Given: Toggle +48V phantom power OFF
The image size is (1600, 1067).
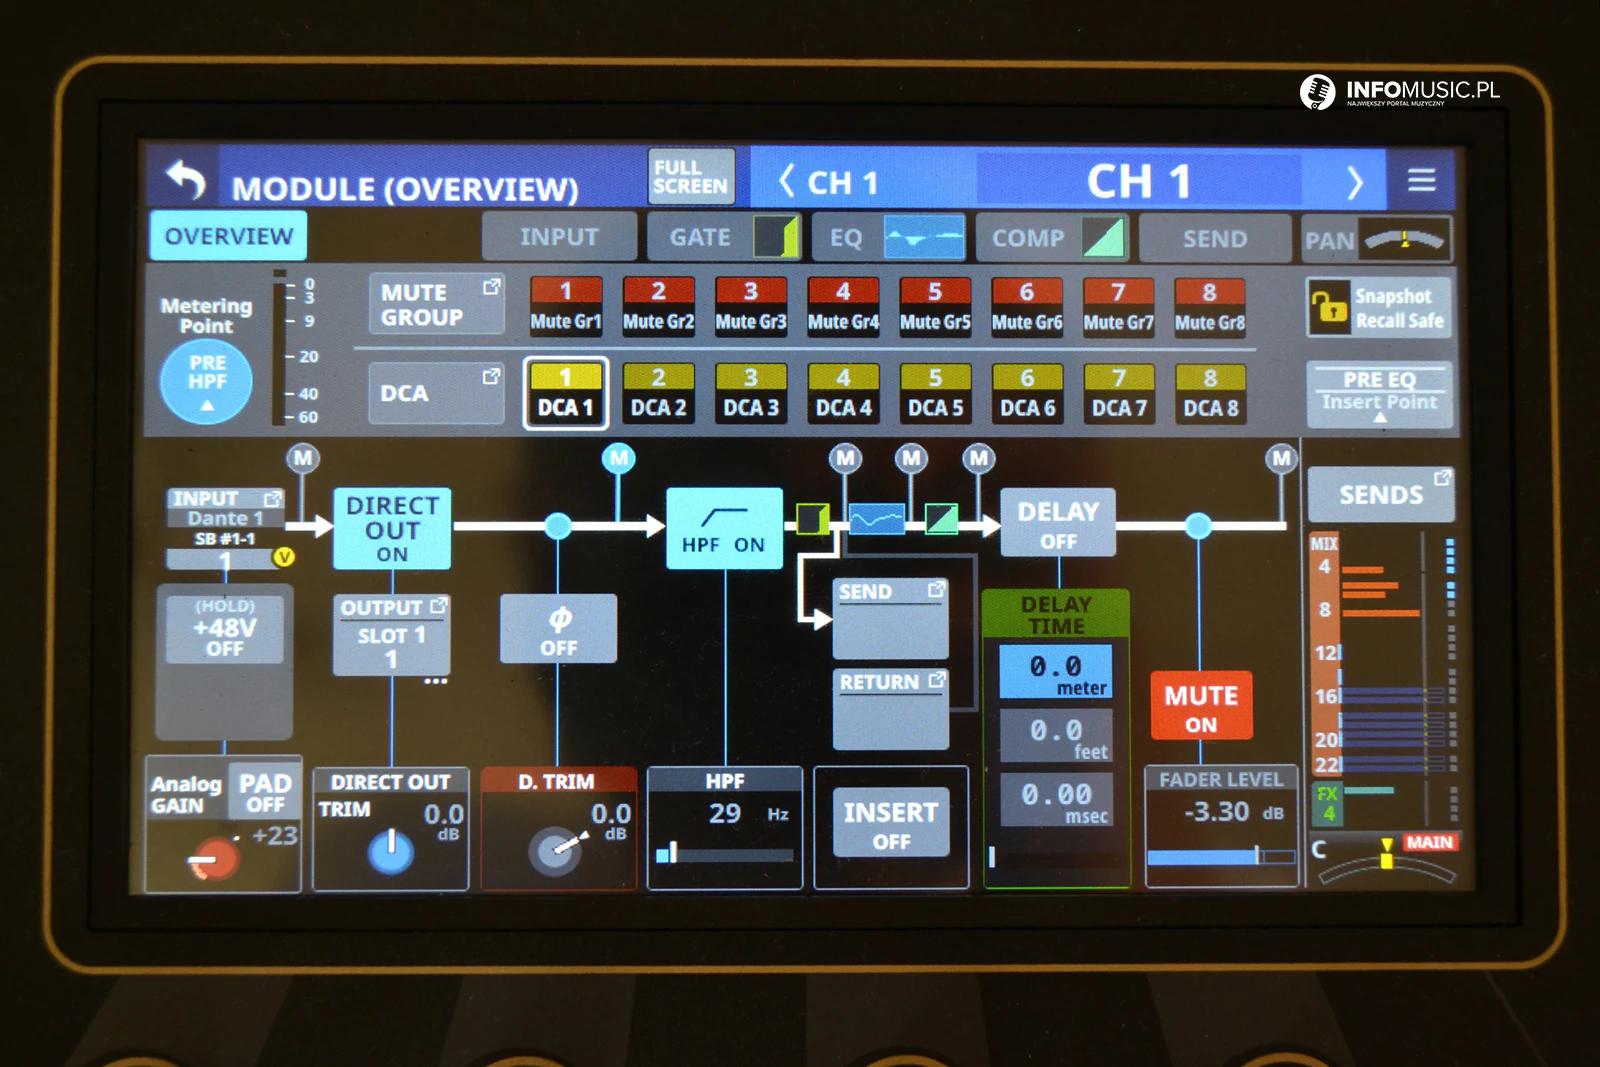Looking at the screenshot, I should click(x=225, y=627).
